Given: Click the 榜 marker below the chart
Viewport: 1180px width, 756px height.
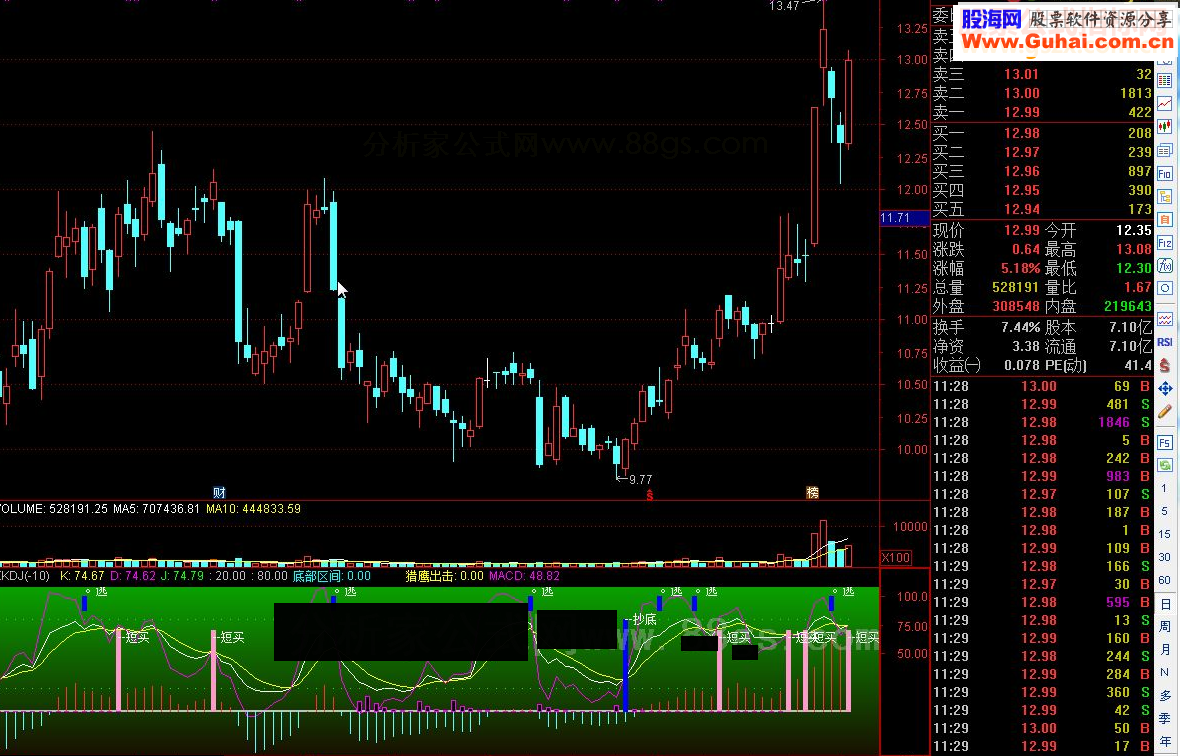Looking at the screenshot, I should point(813,493).
